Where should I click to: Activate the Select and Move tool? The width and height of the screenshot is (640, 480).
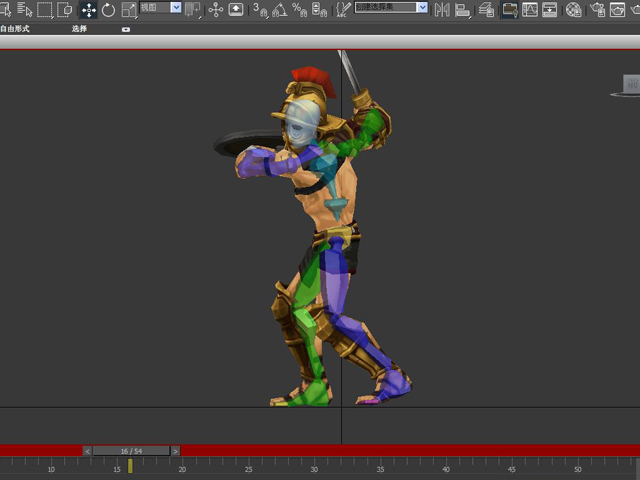point(89,10)
